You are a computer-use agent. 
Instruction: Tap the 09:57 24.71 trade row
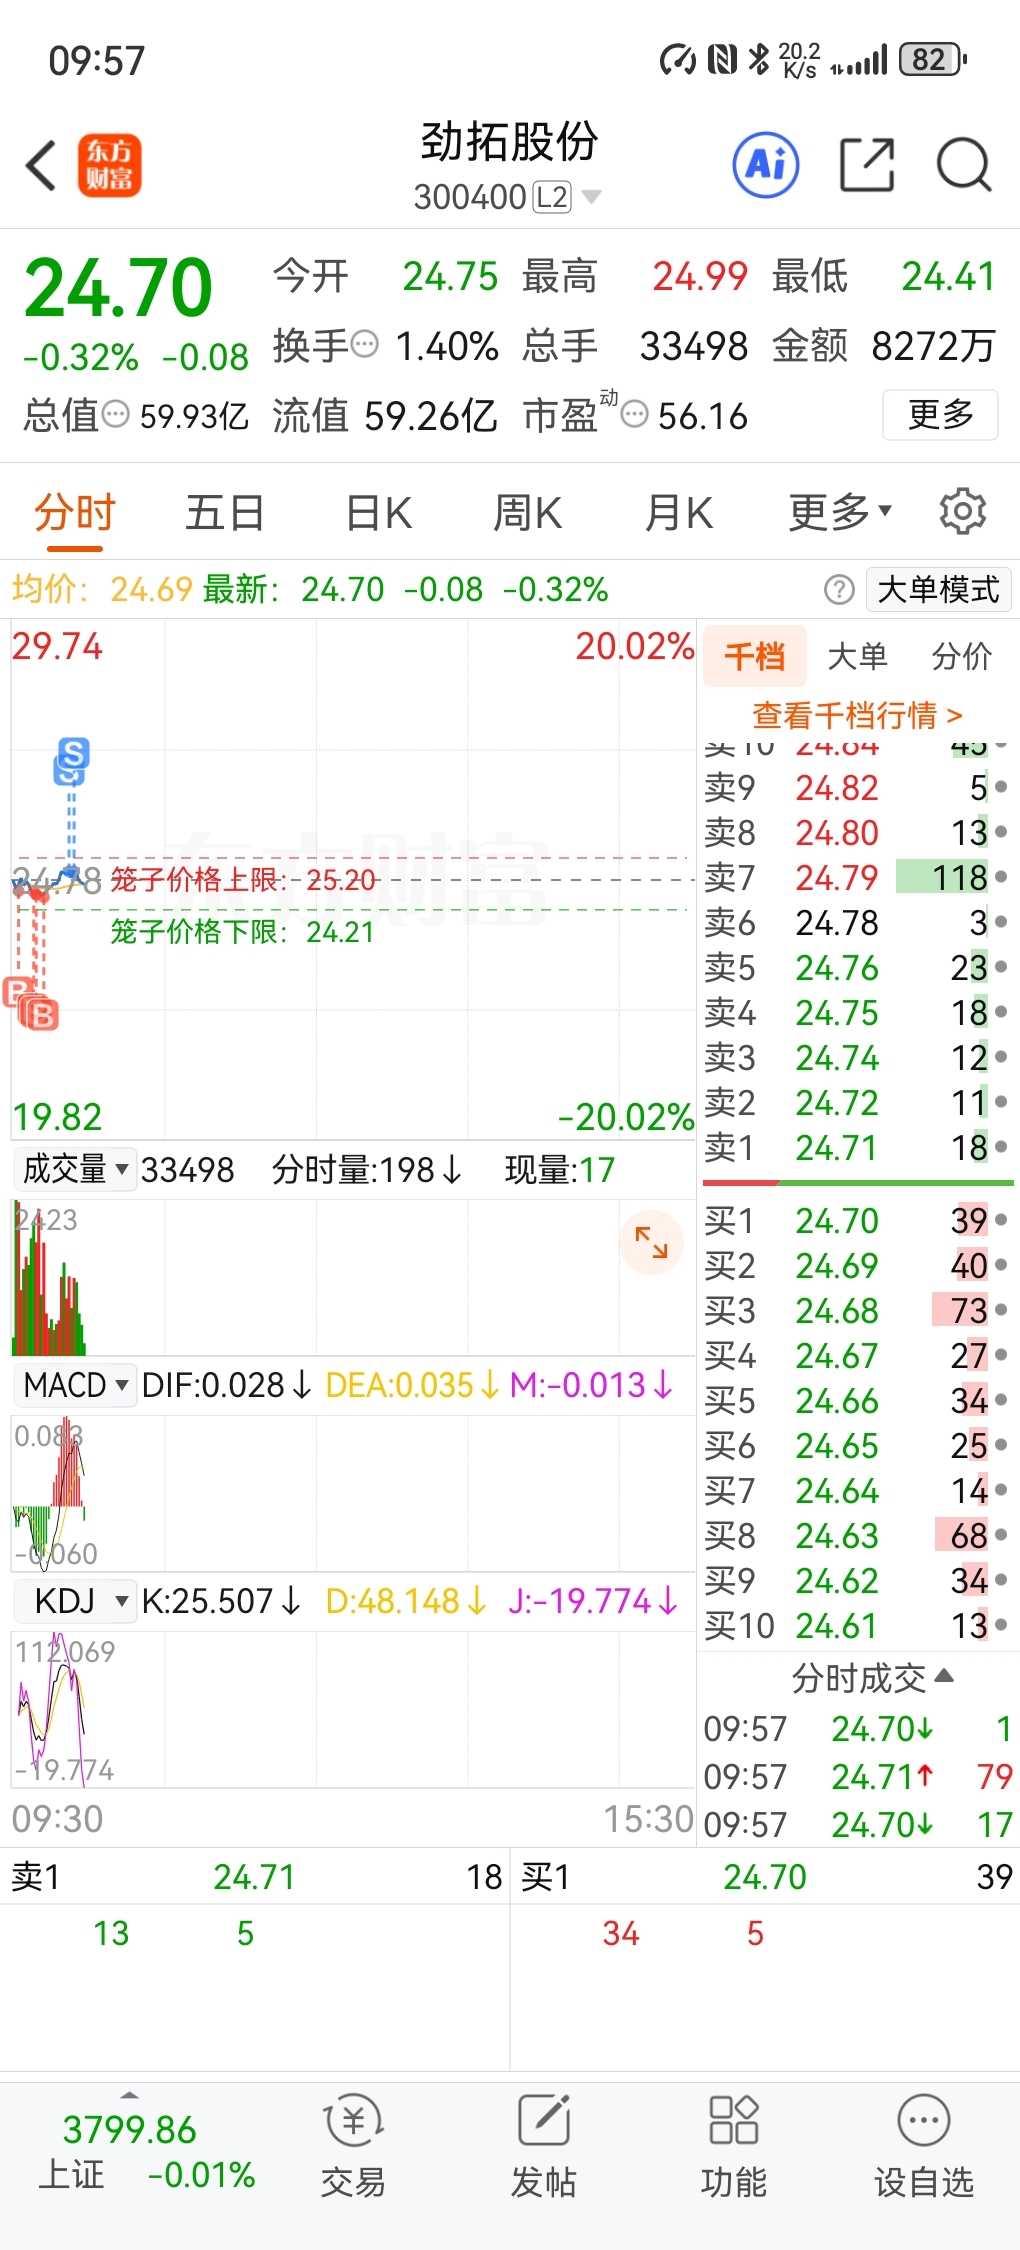[859, 1776]
